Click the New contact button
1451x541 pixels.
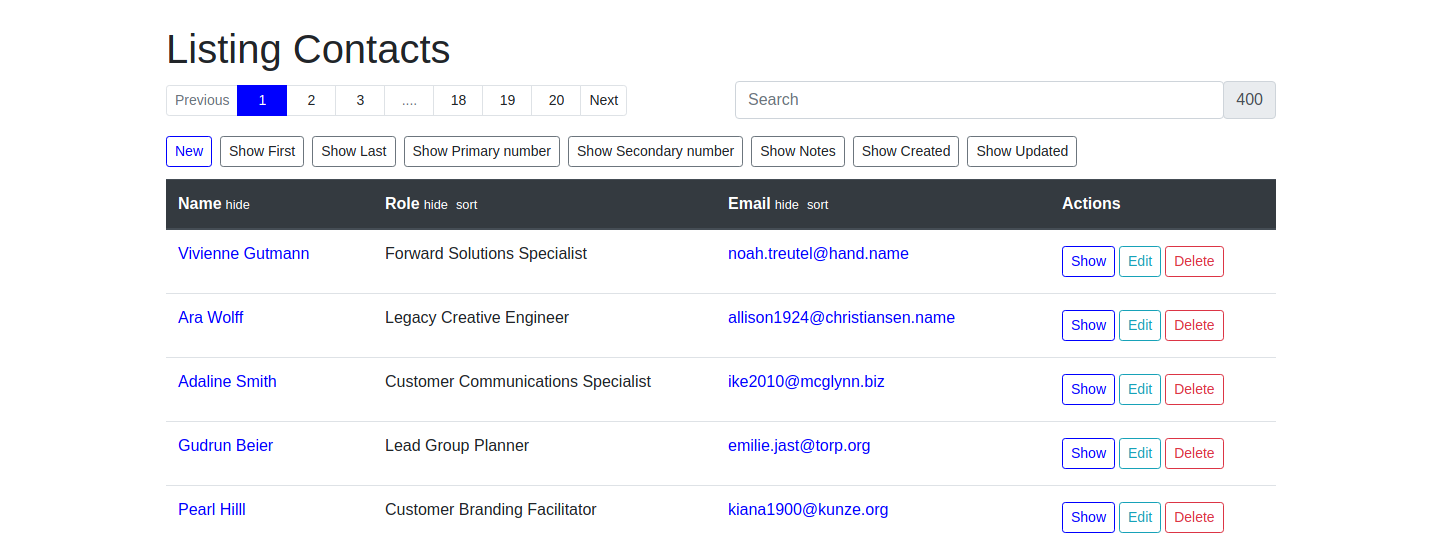pos(188,151)
